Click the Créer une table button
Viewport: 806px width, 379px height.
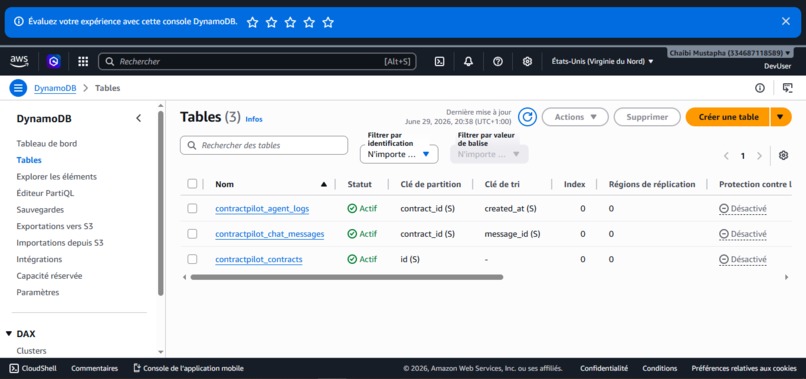tap(728, 117)
